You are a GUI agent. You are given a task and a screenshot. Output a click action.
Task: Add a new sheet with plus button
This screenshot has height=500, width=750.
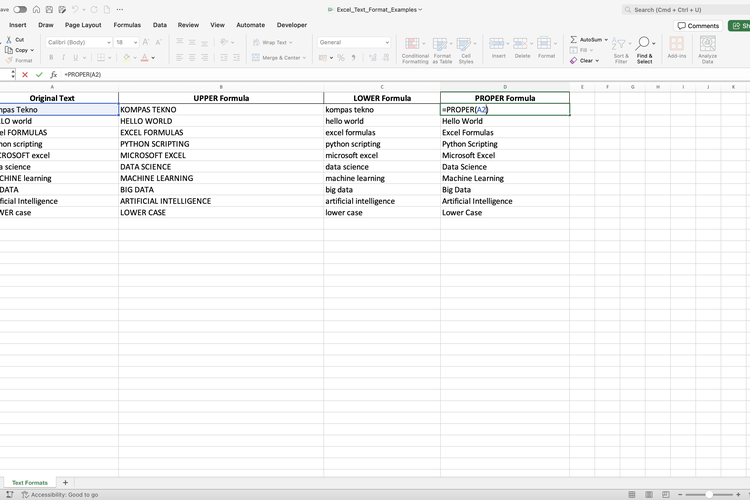pyautogui.click(x=66, y=483)
